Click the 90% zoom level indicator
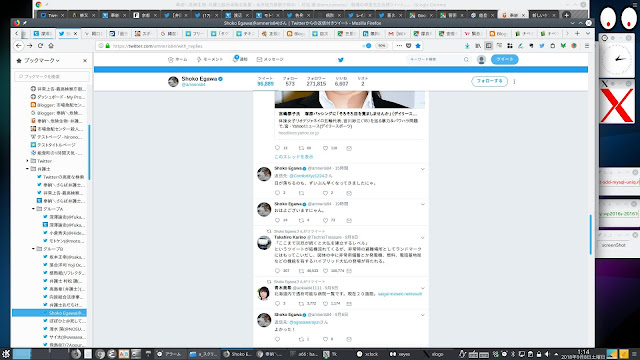Image resolution: width=640 pixels, height=360 pixels. pos(382,46)
